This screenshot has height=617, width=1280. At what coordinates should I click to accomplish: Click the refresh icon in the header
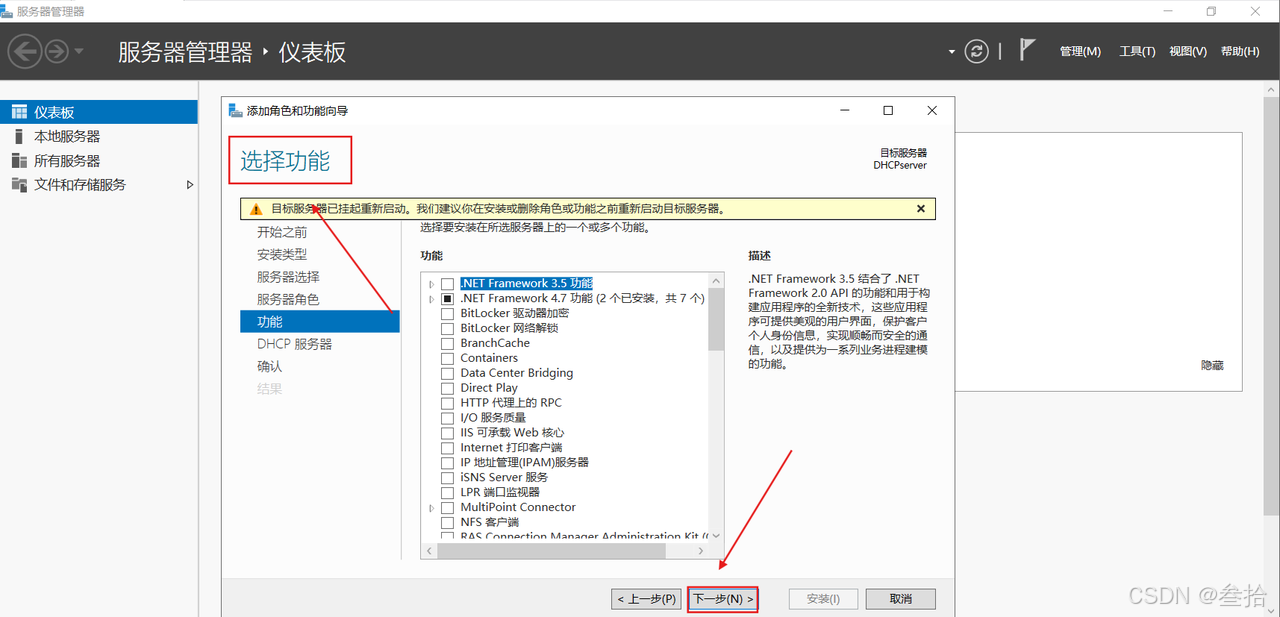[x=976, y=52]
